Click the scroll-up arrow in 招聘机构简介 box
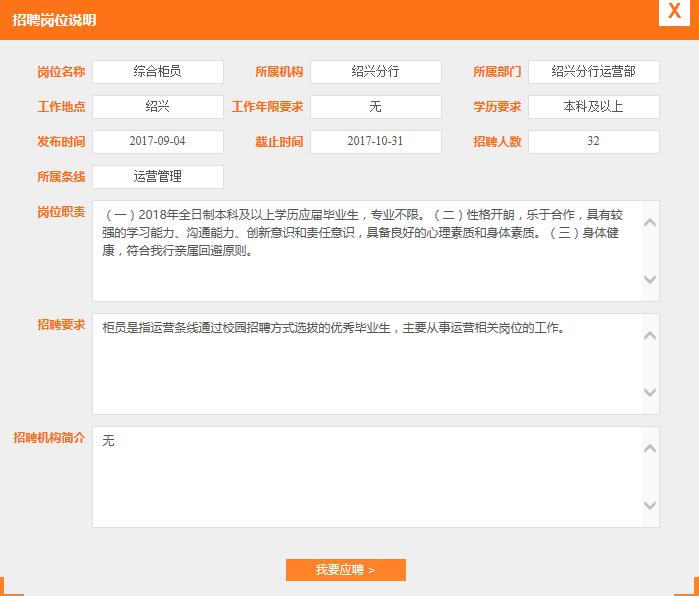The image size is (699, 596). point(649,448)
